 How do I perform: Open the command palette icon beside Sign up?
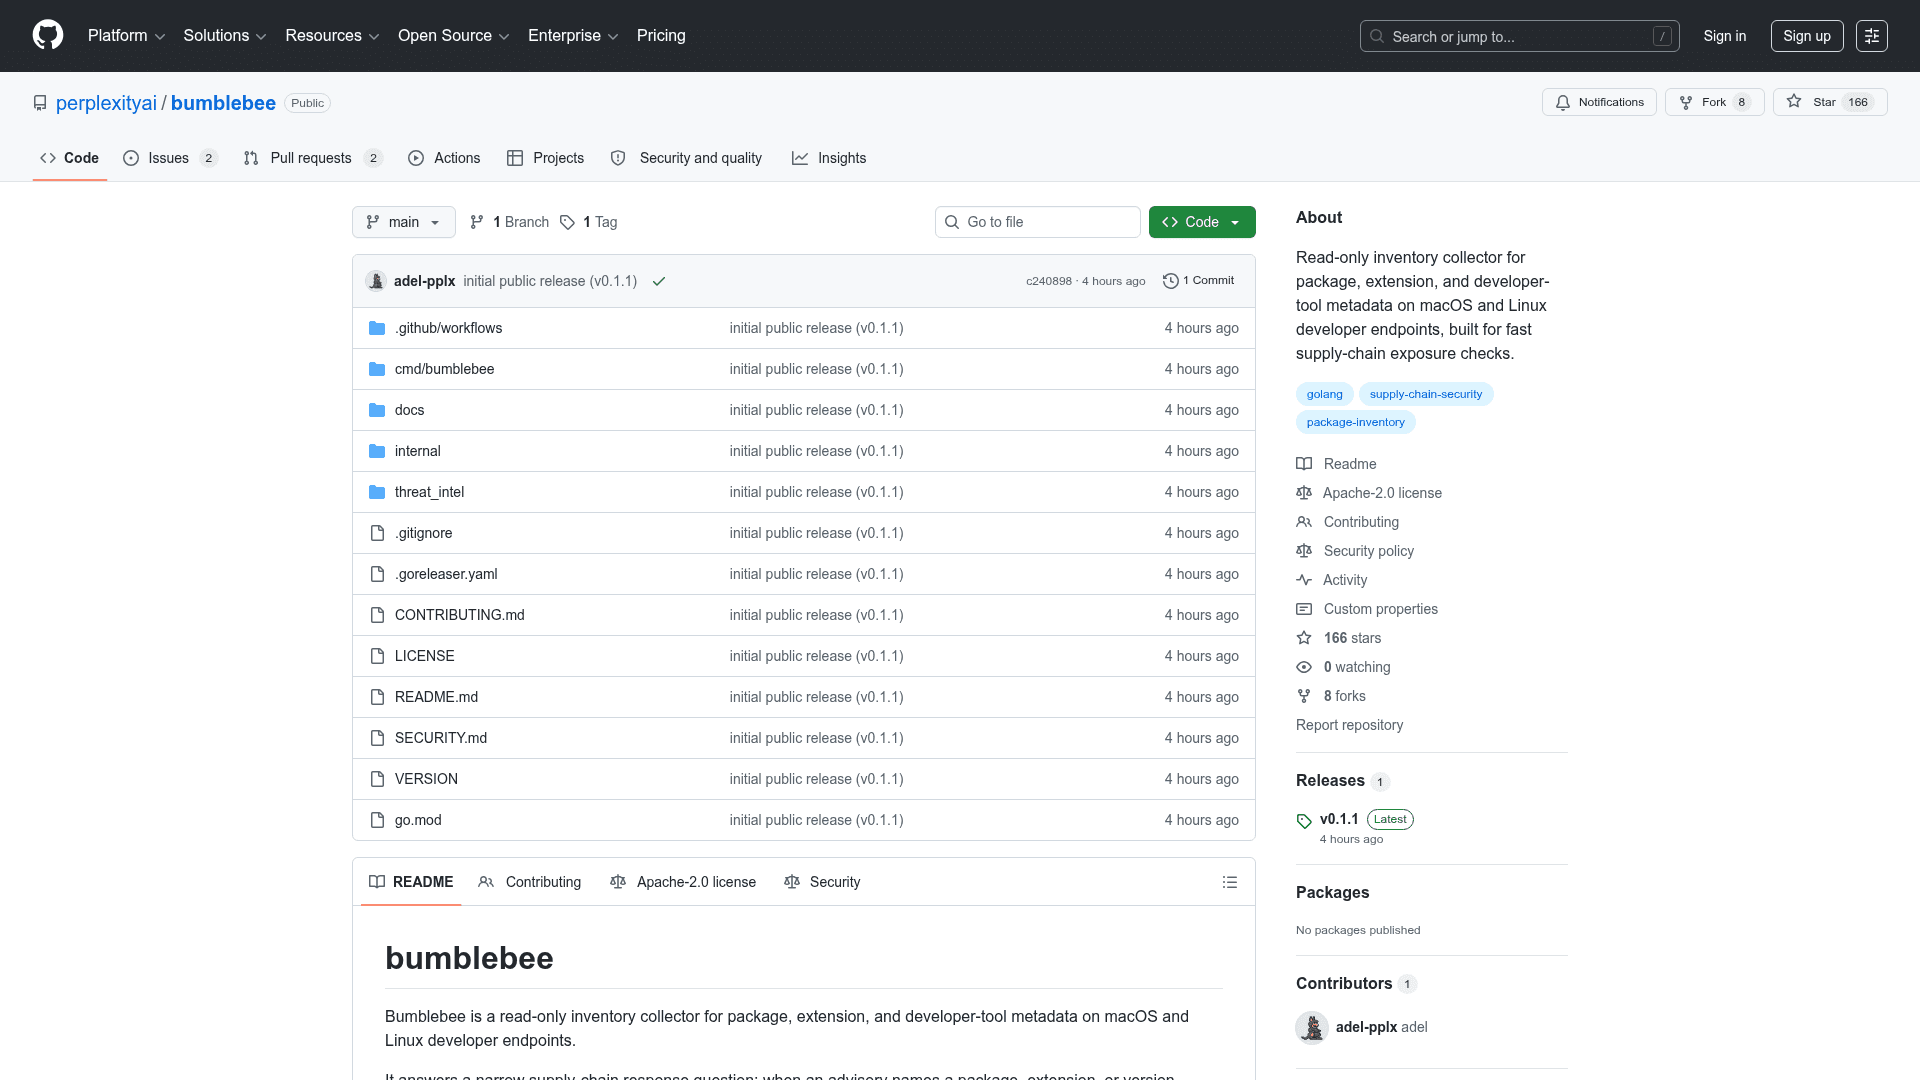[1871, 36]
